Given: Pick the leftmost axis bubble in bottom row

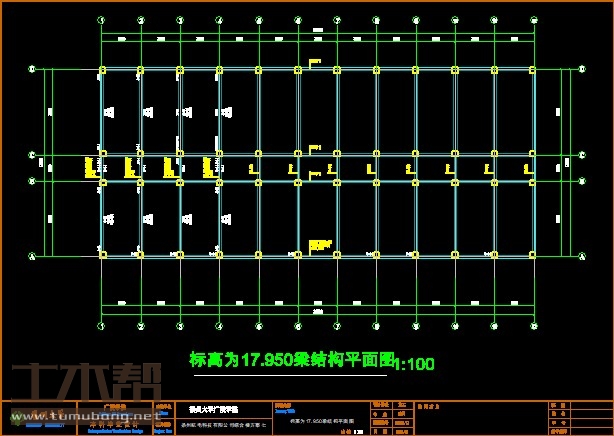Looking at the screenshot, I should (101, 325).
